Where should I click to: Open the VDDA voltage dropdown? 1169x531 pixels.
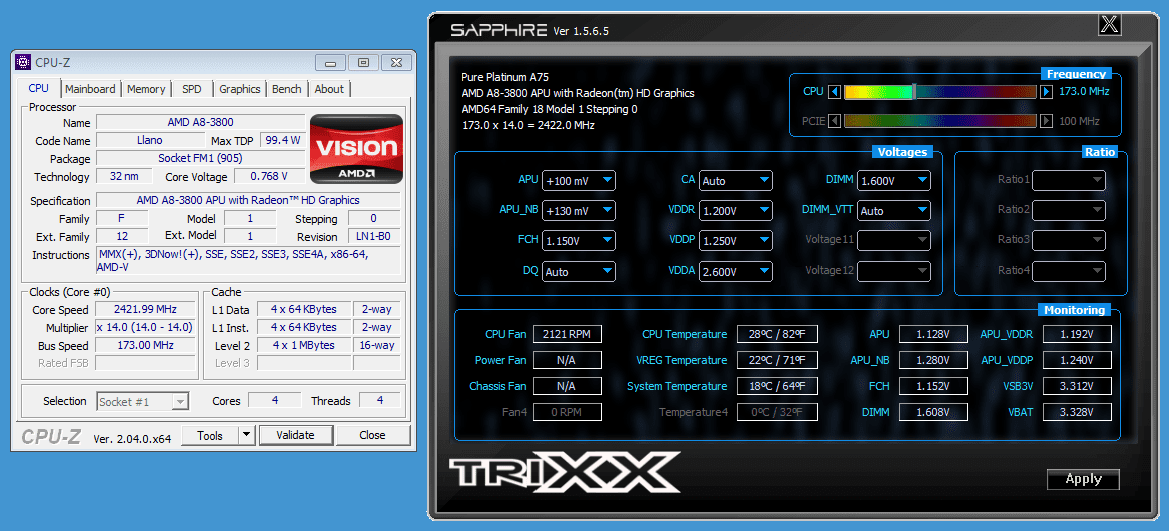[736, 271]
